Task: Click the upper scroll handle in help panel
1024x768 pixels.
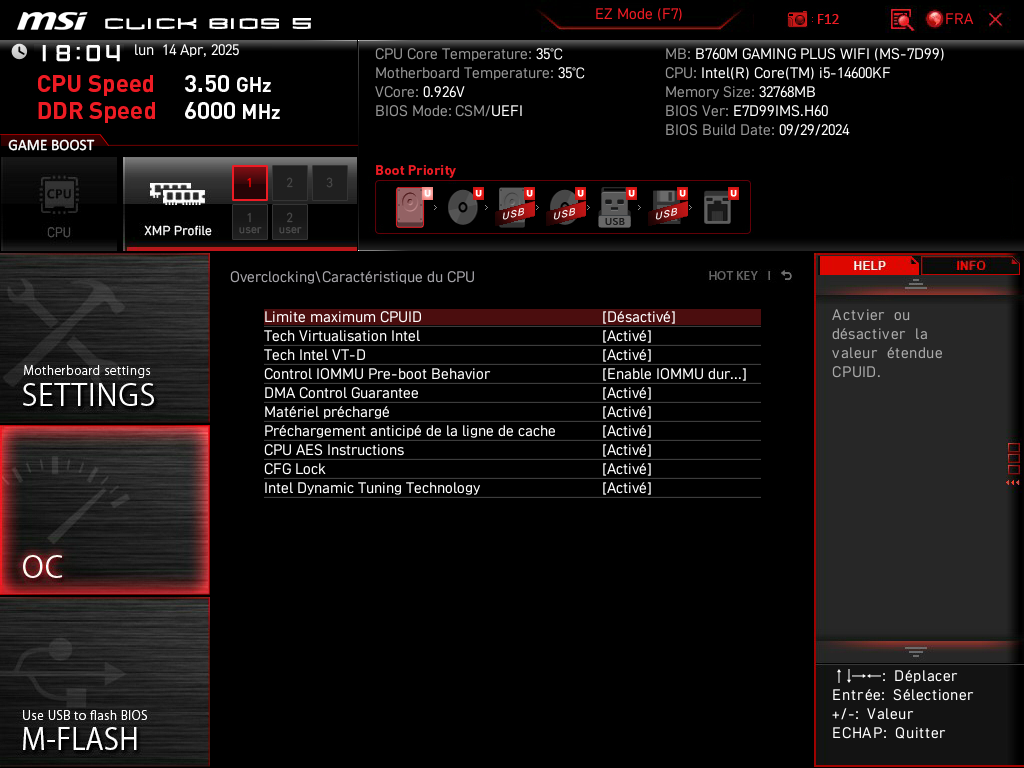Action: click(x=916, y=283)
